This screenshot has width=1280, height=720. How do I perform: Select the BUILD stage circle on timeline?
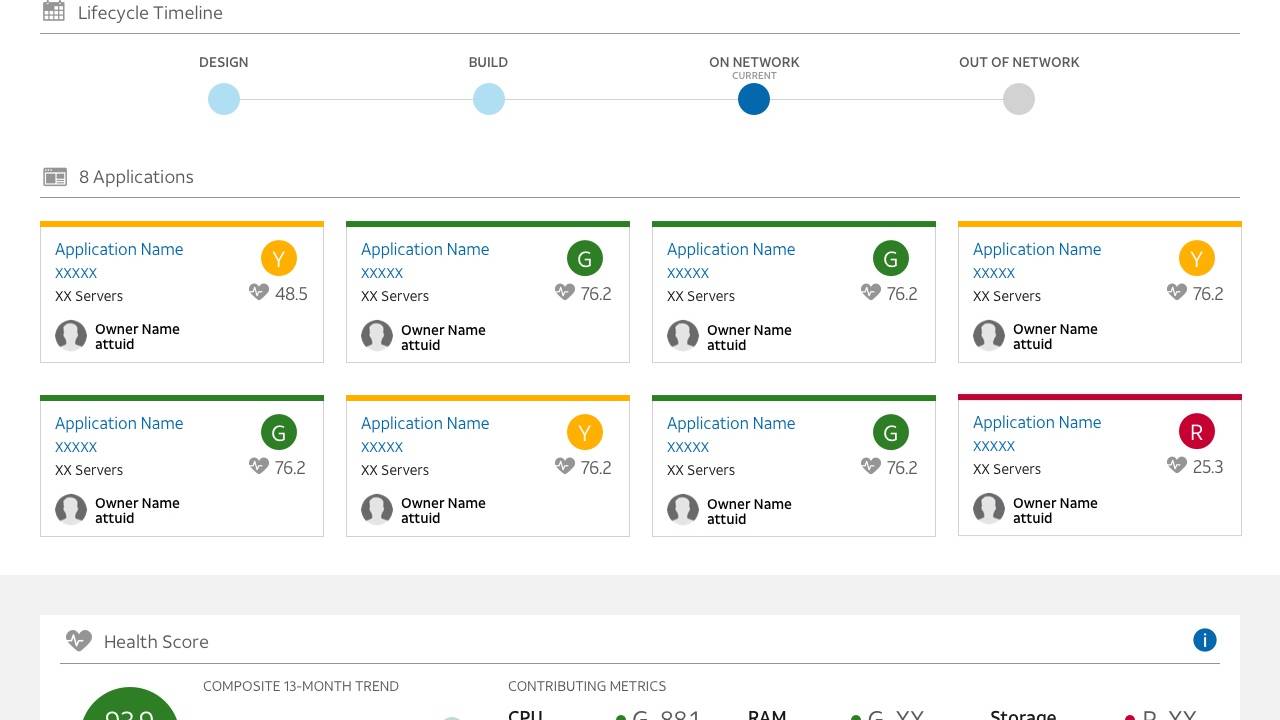(x=488, y=99)
